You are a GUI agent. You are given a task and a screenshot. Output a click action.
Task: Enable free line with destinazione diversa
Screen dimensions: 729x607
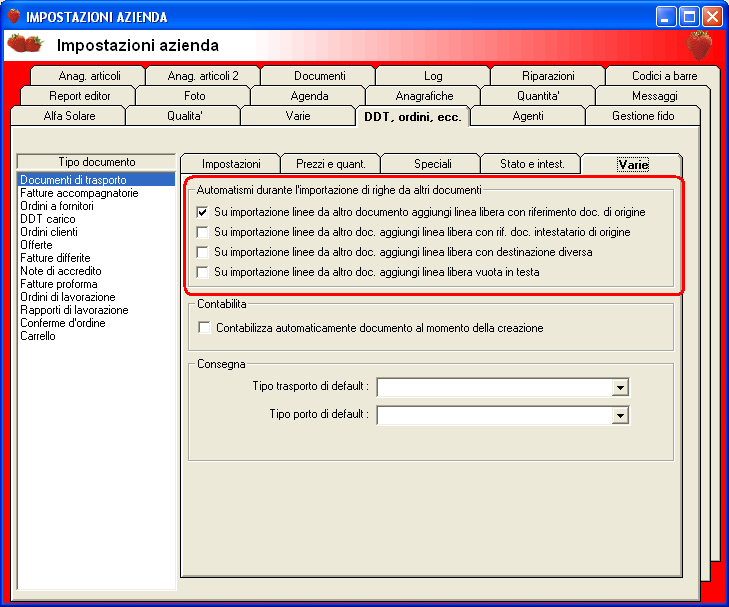[202, 252]
